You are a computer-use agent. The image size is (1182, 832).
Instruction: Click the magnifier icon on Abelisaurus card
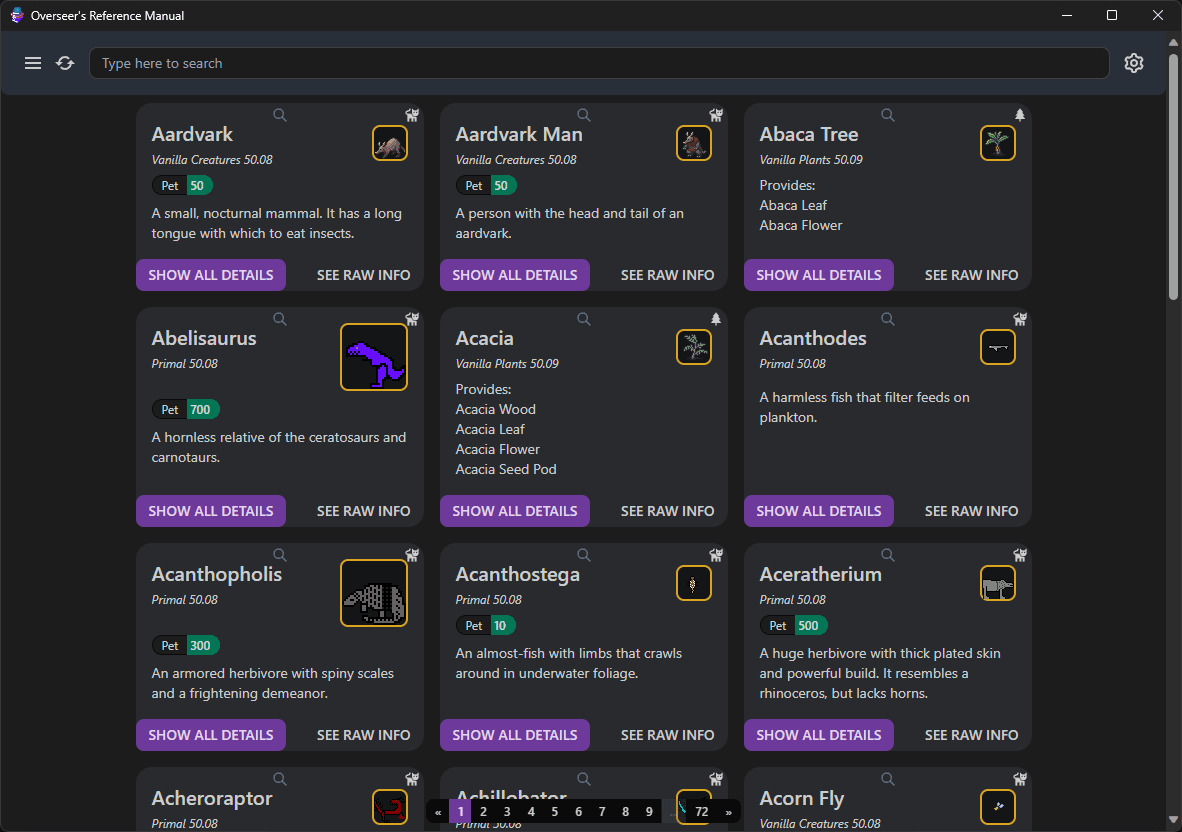pos(280,319)
